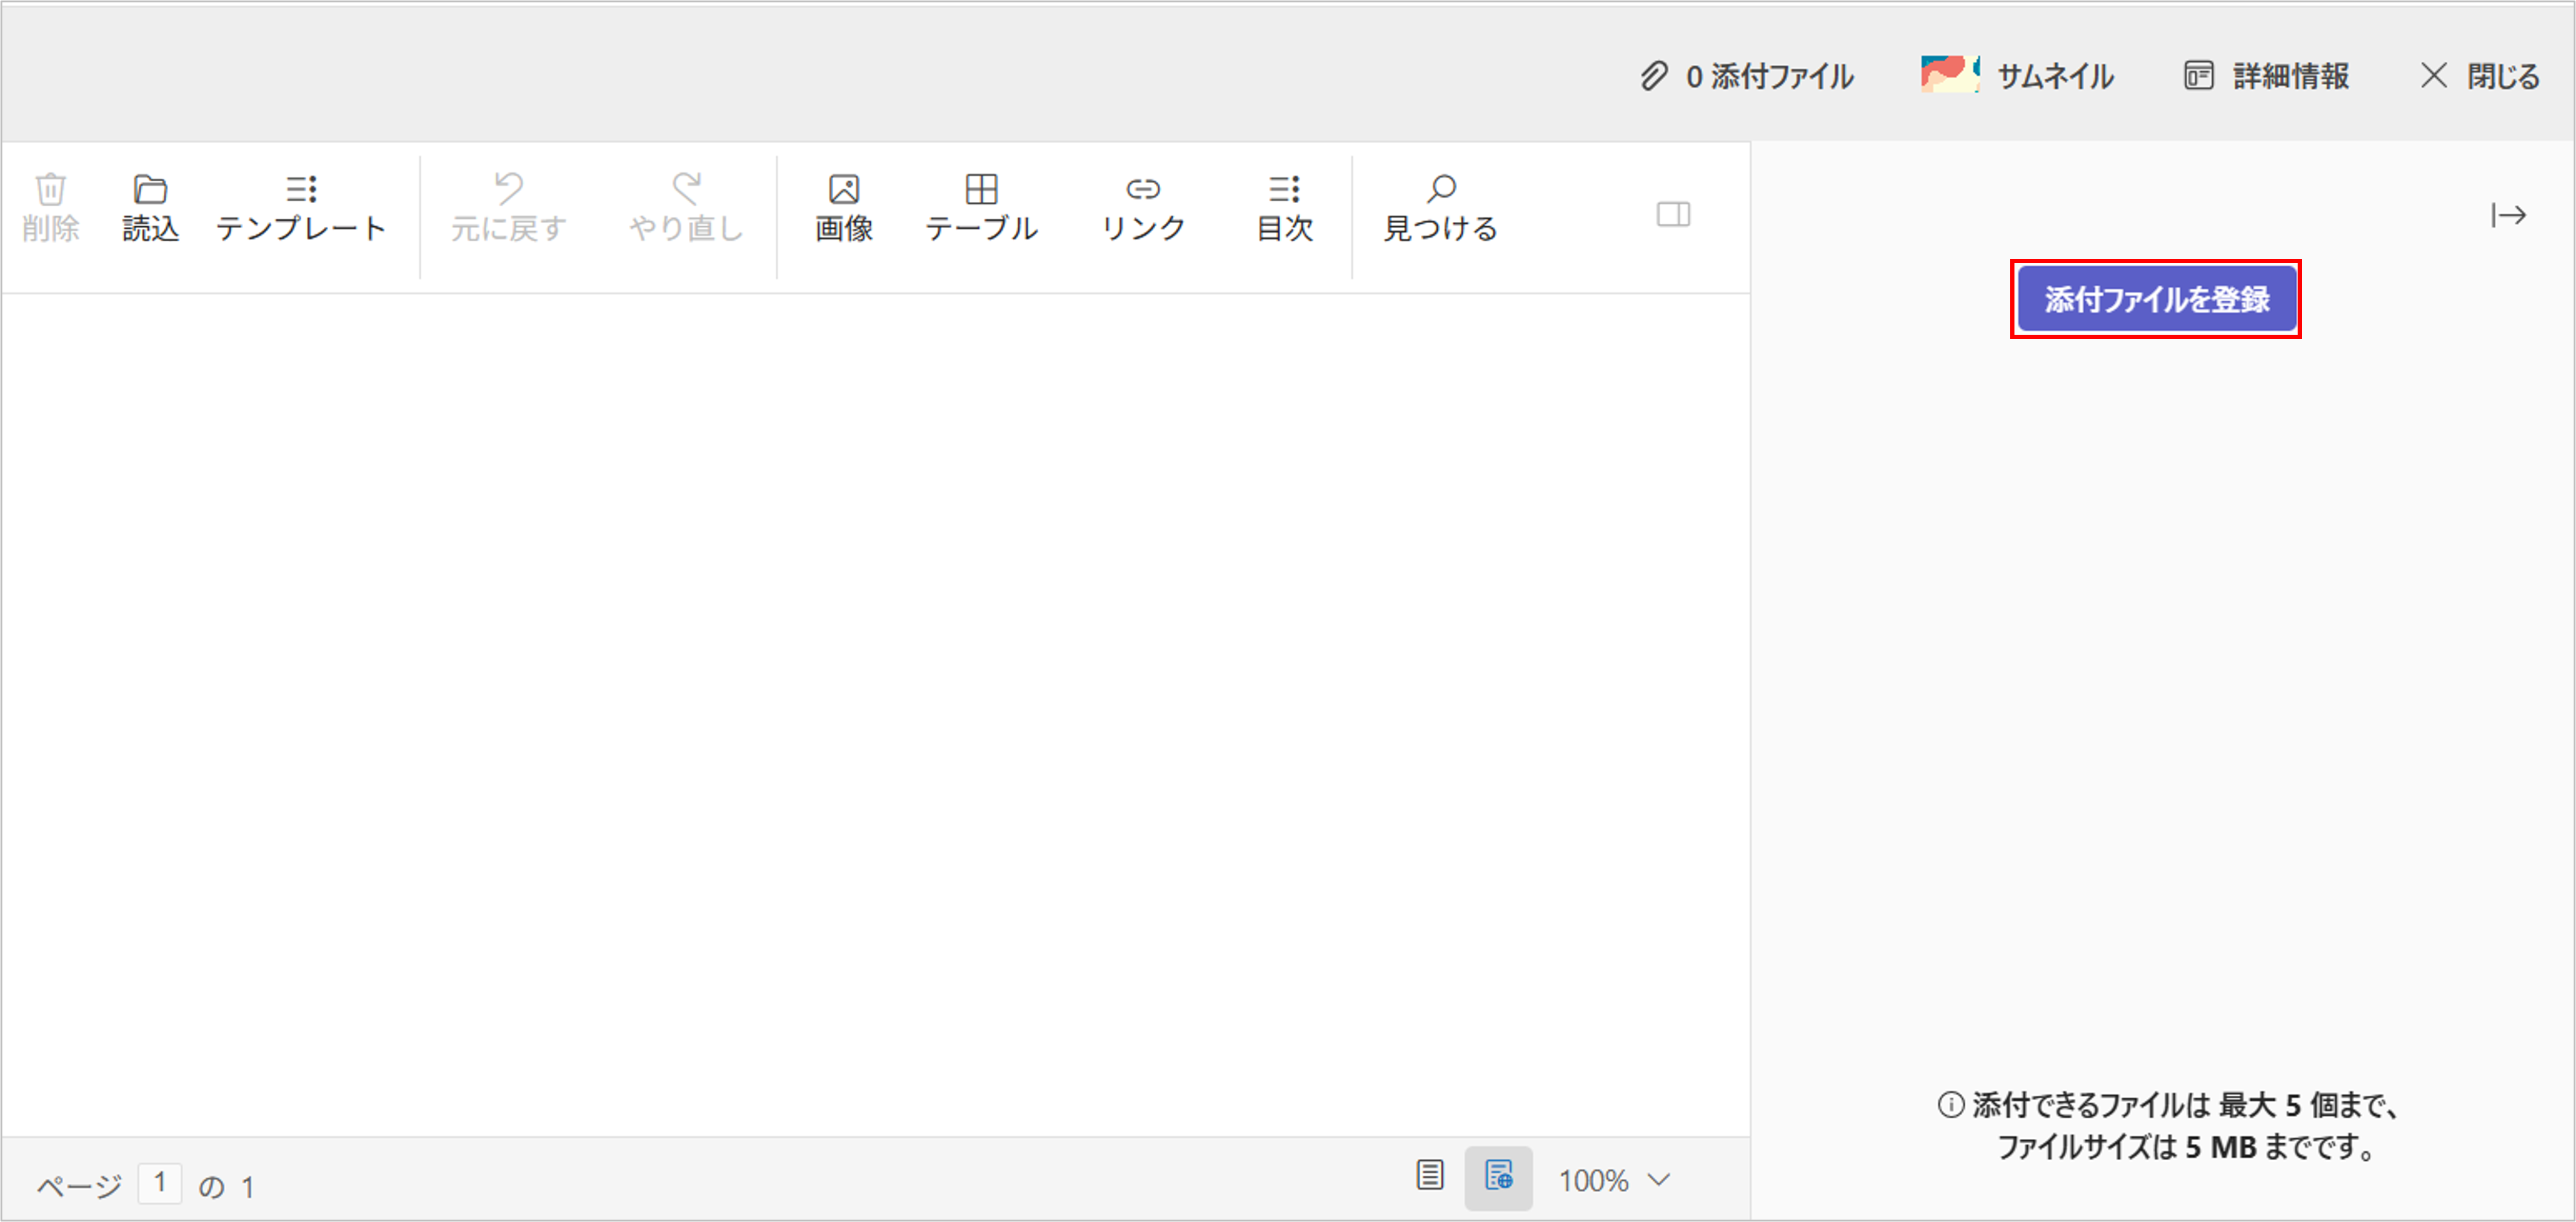Click 添付ファイルを登録 button

point(2155,299)
